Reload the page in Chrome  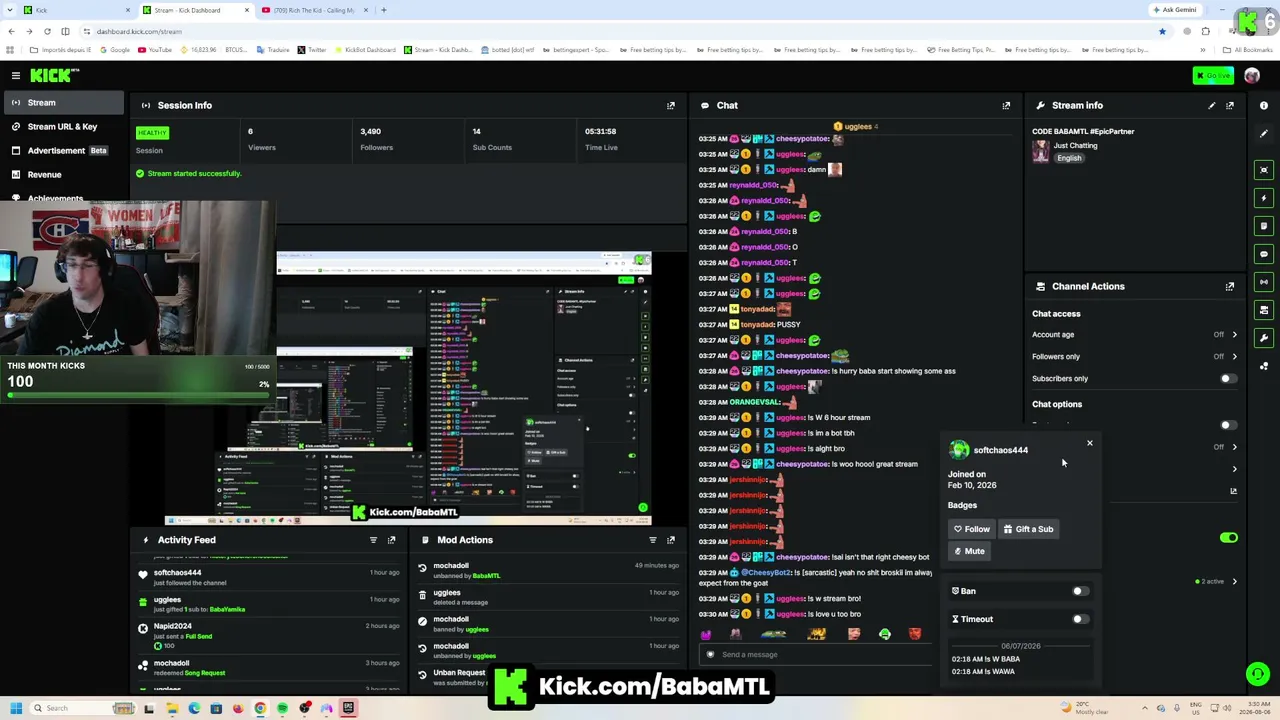[47, 31]
